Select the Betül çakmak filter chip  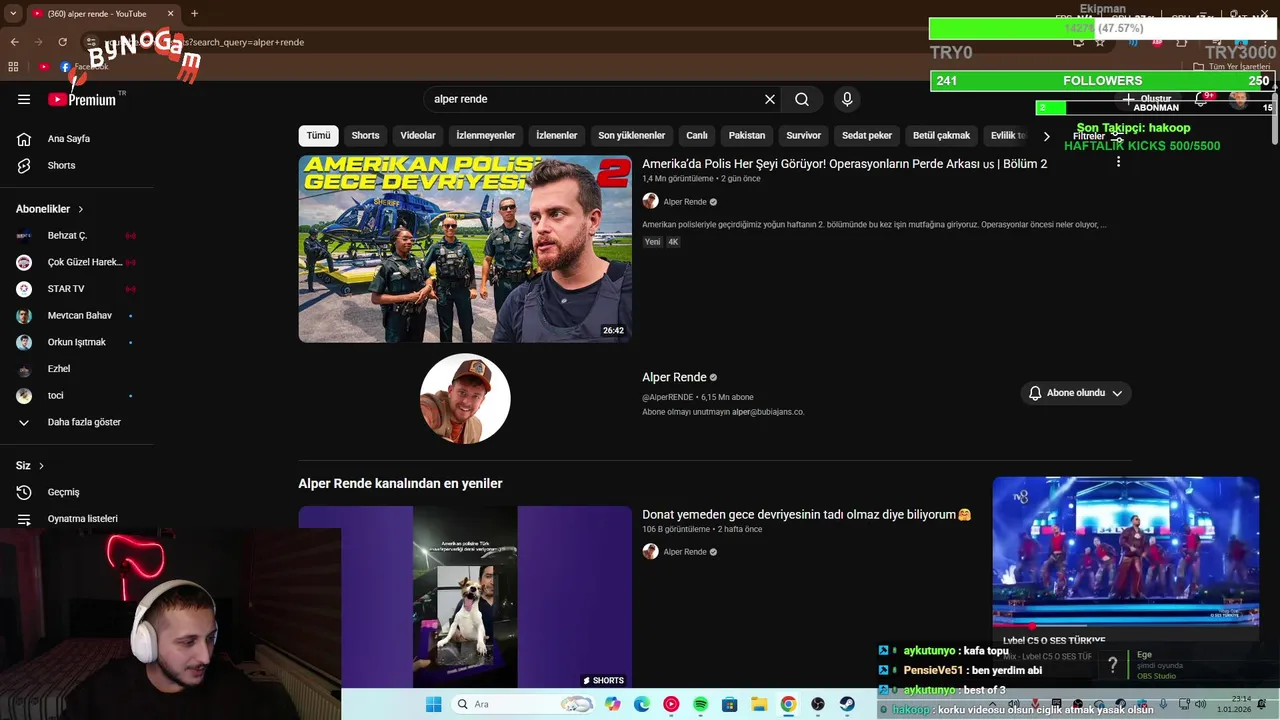[942, 136]
